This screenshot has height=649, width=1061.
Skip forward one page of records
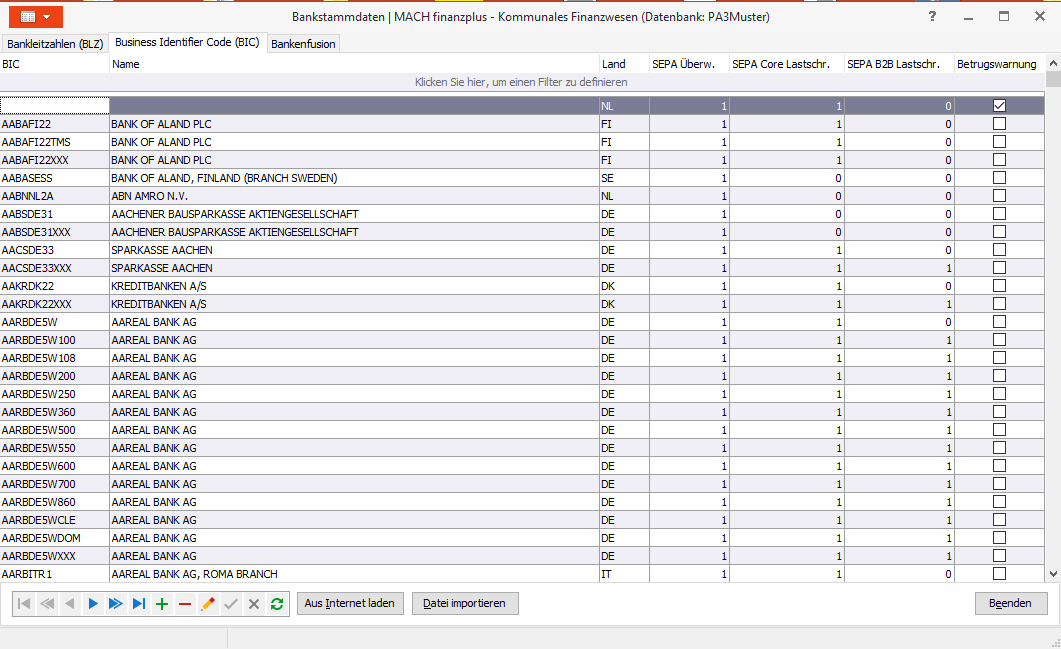point(116,604)
